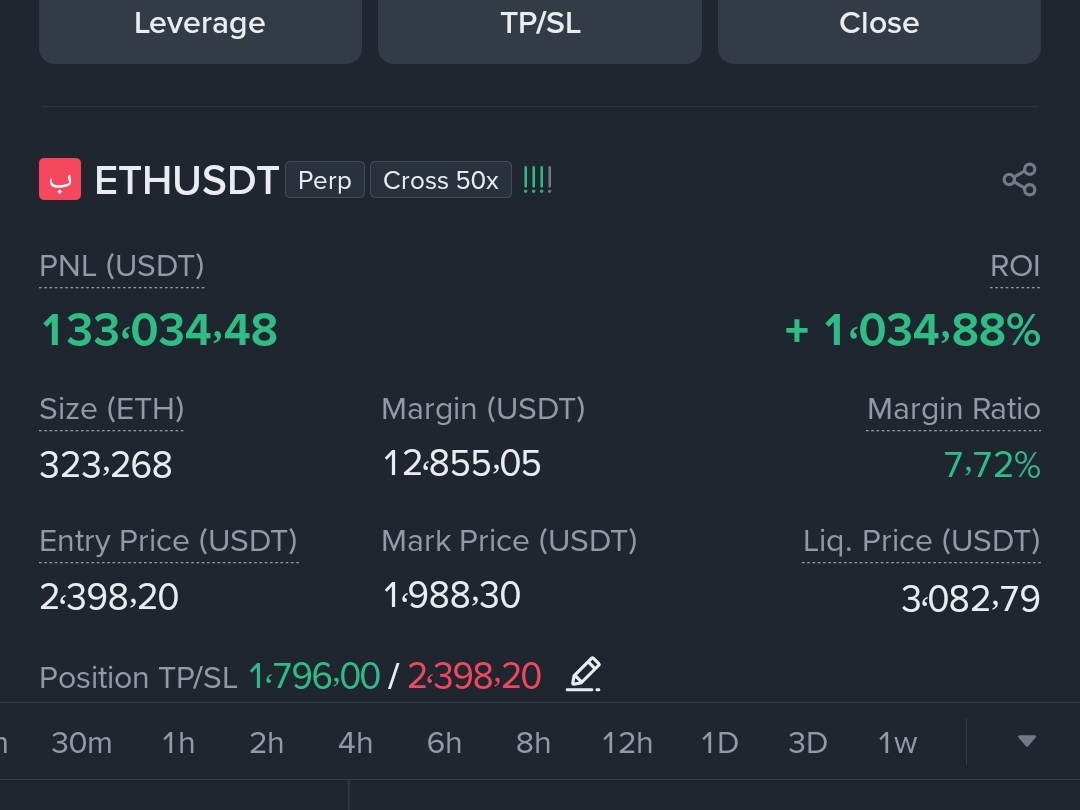The width and height of the screenshot is (1080, 810).
Task: Choose the 1w timeframe
Action: (897, 743)
